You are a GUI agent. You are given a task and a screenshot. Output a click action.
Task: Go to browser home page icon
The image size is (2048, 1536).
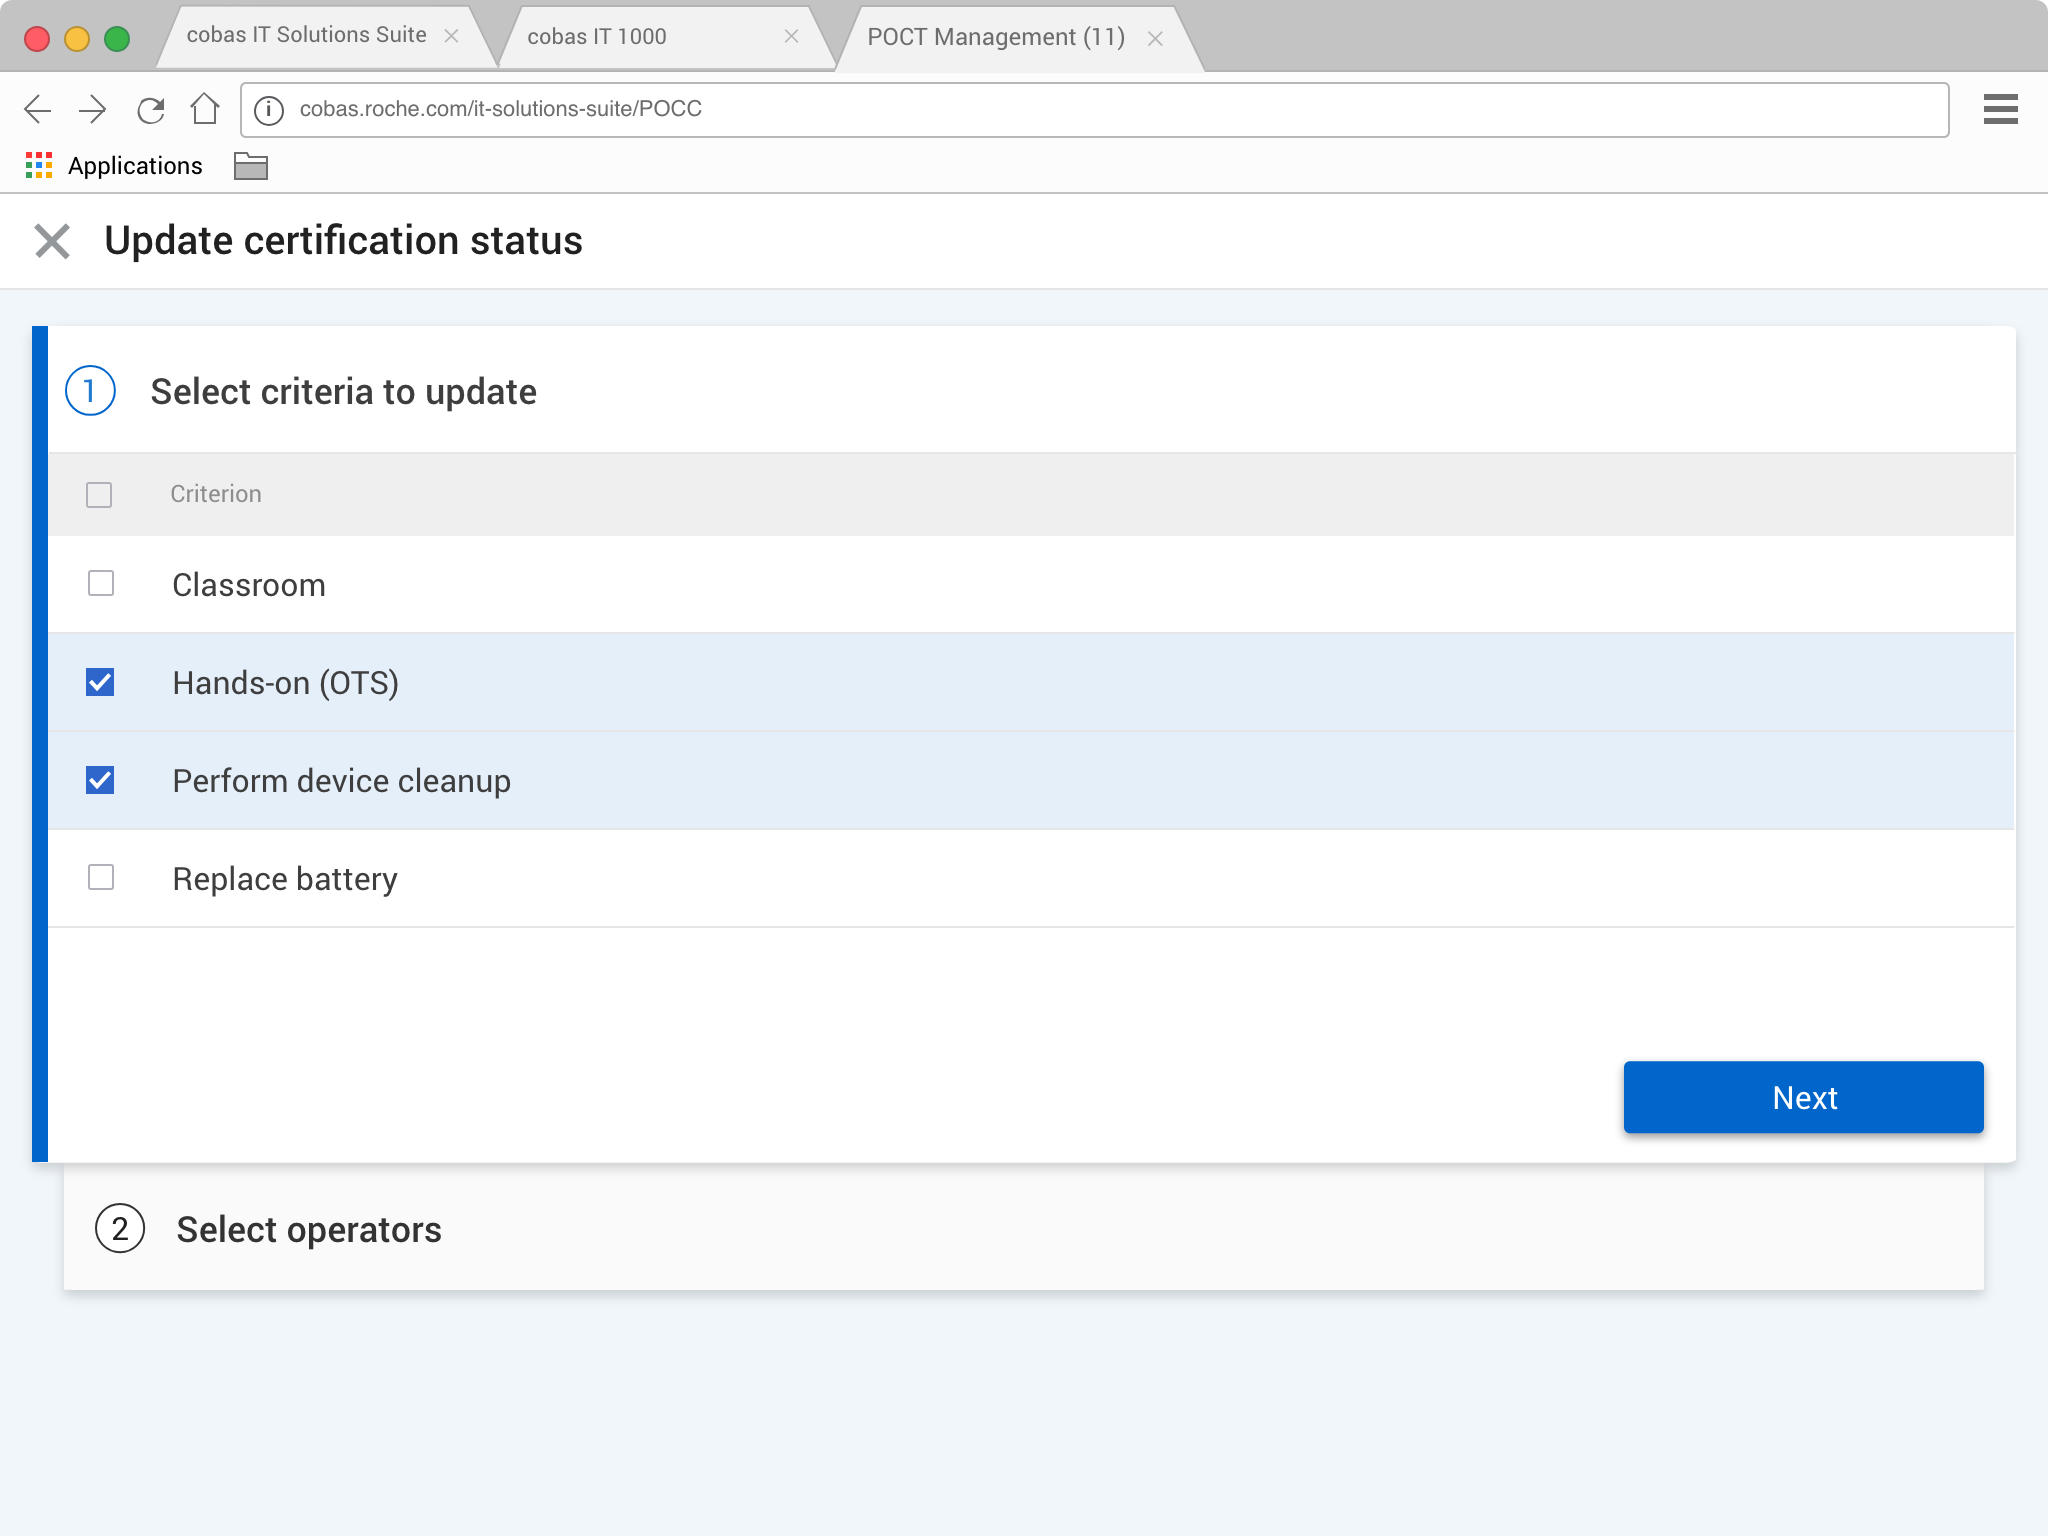[205, 109]
